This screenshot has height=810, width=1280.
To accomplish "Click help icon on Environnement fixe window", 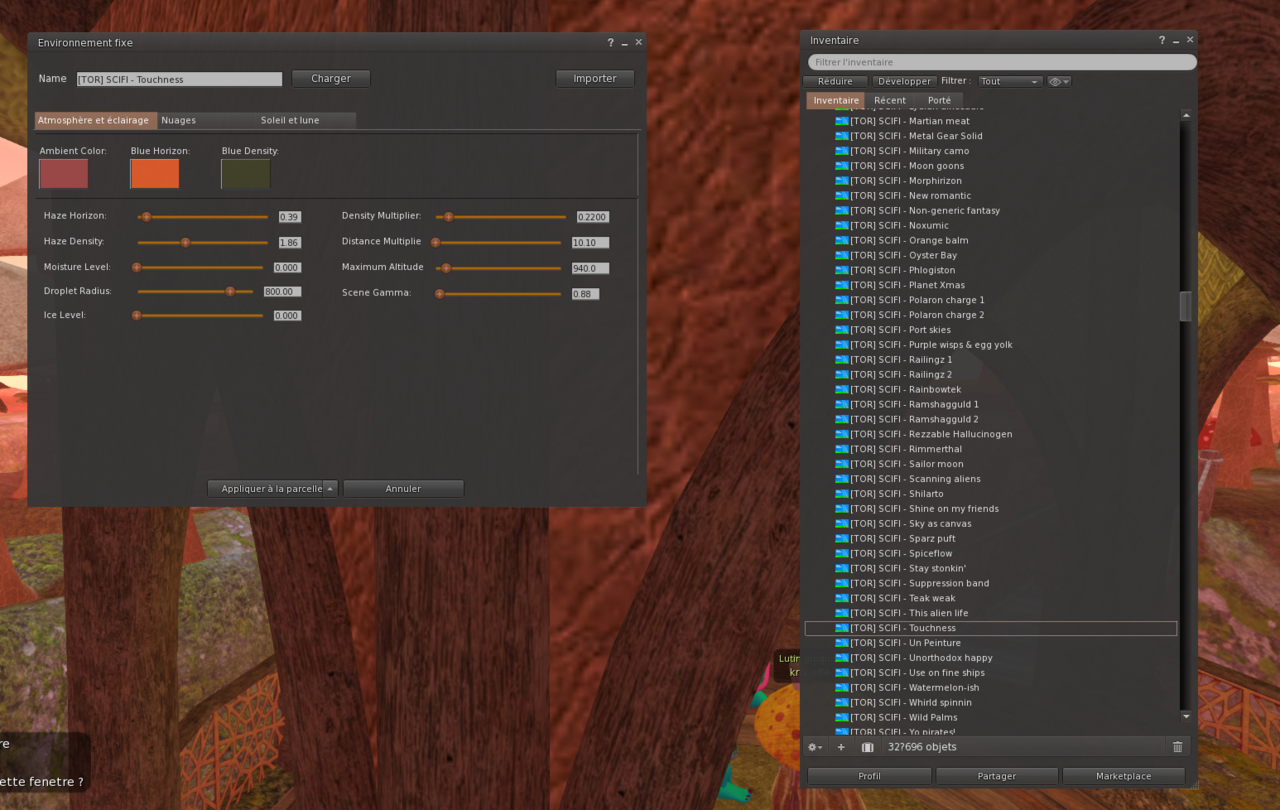I will click(610, 43).
